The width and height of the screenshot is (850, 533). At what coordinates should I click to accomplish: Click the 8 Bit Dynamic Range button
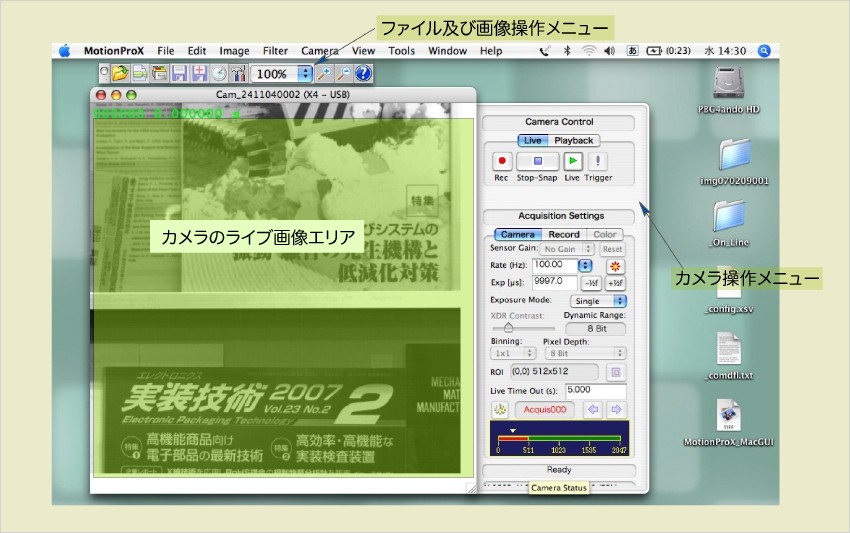[596, 329]
